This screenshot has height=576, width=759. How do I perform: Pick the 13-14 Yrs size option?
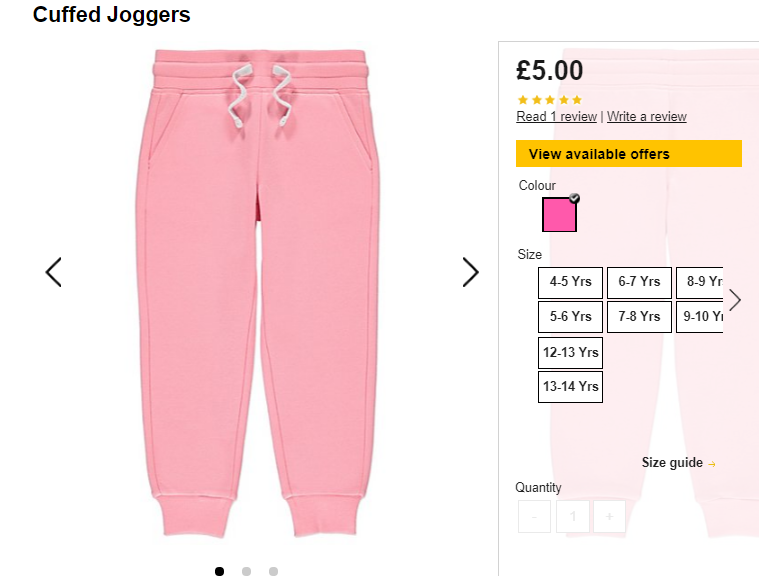coord(570,387)
